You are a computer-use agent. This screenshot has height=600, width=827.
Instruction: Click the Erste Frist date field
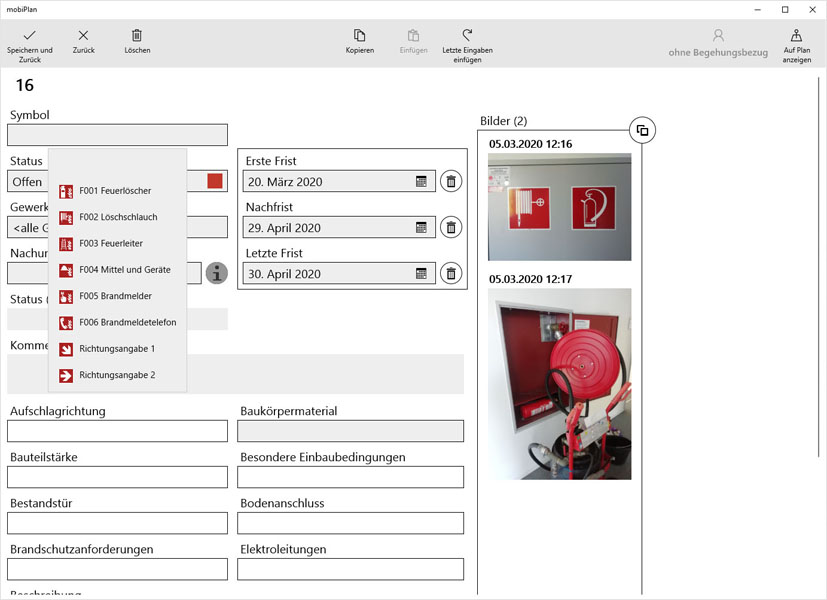(x=339, y=181)
